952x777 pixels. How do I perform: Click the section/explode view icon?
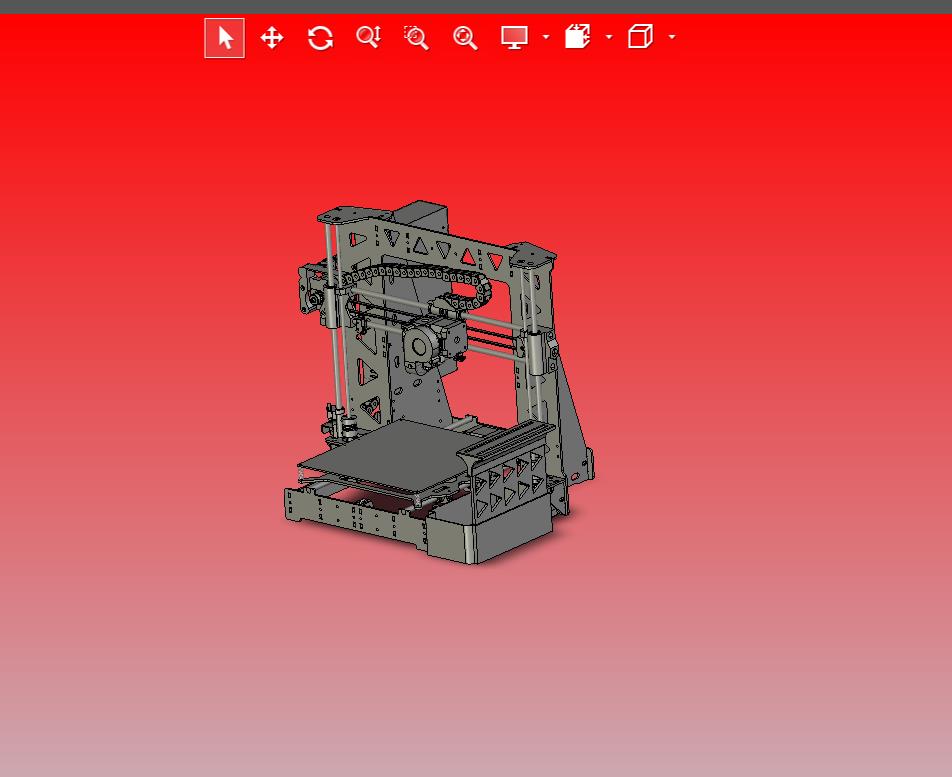click(577, 36)
